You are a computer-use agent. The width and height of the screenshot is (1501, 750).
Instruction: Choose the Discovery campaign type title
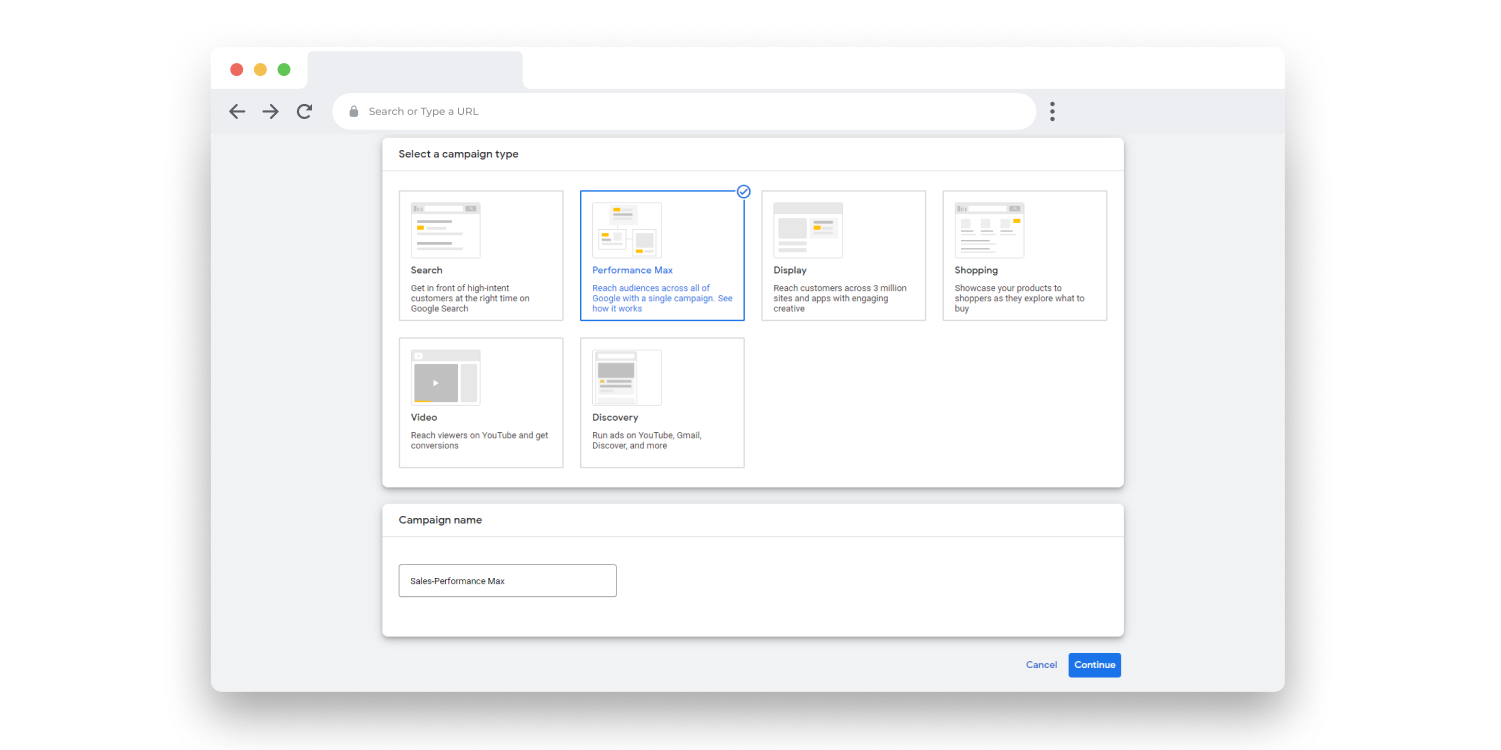click(x=615, y=417)
